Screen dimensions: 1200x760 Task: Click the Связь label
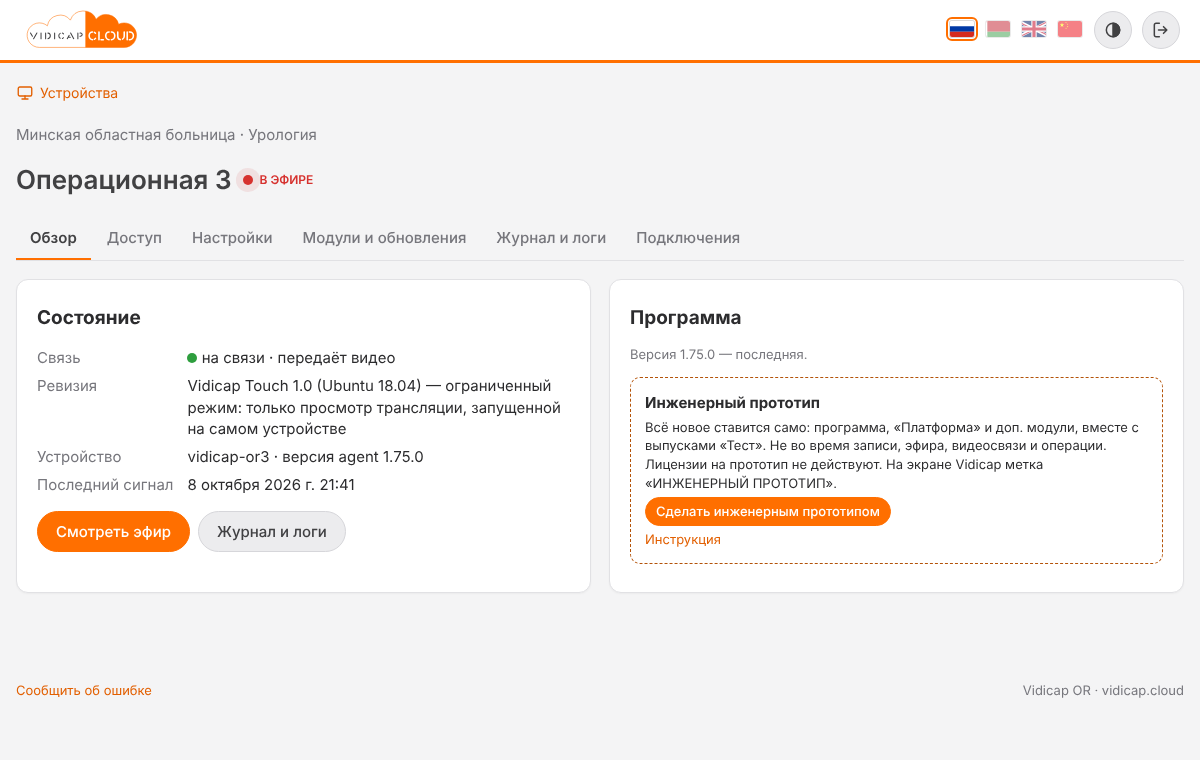coord(59,358)
